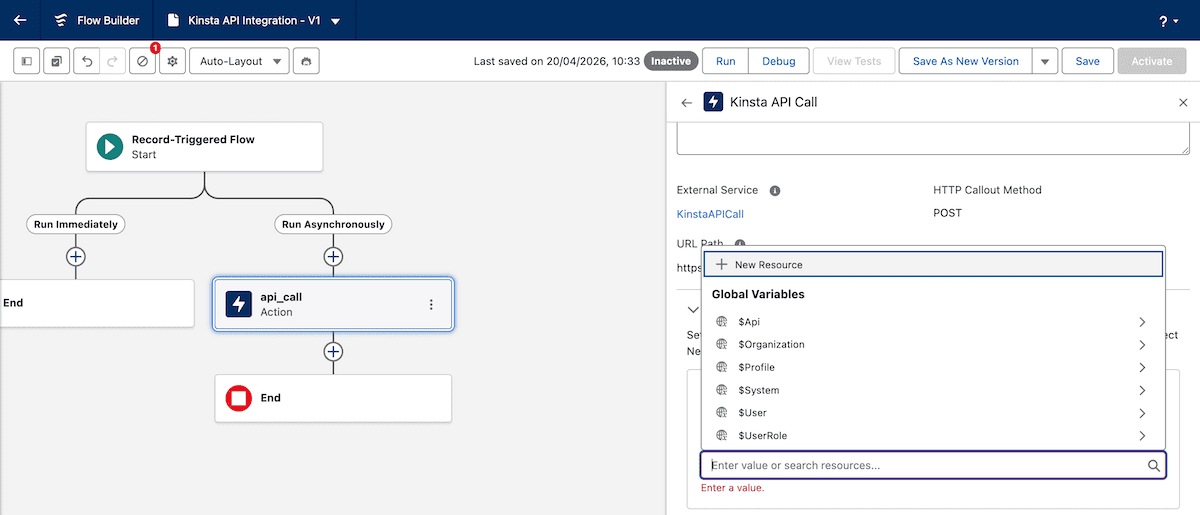Expand the $Api global variable

933,322
